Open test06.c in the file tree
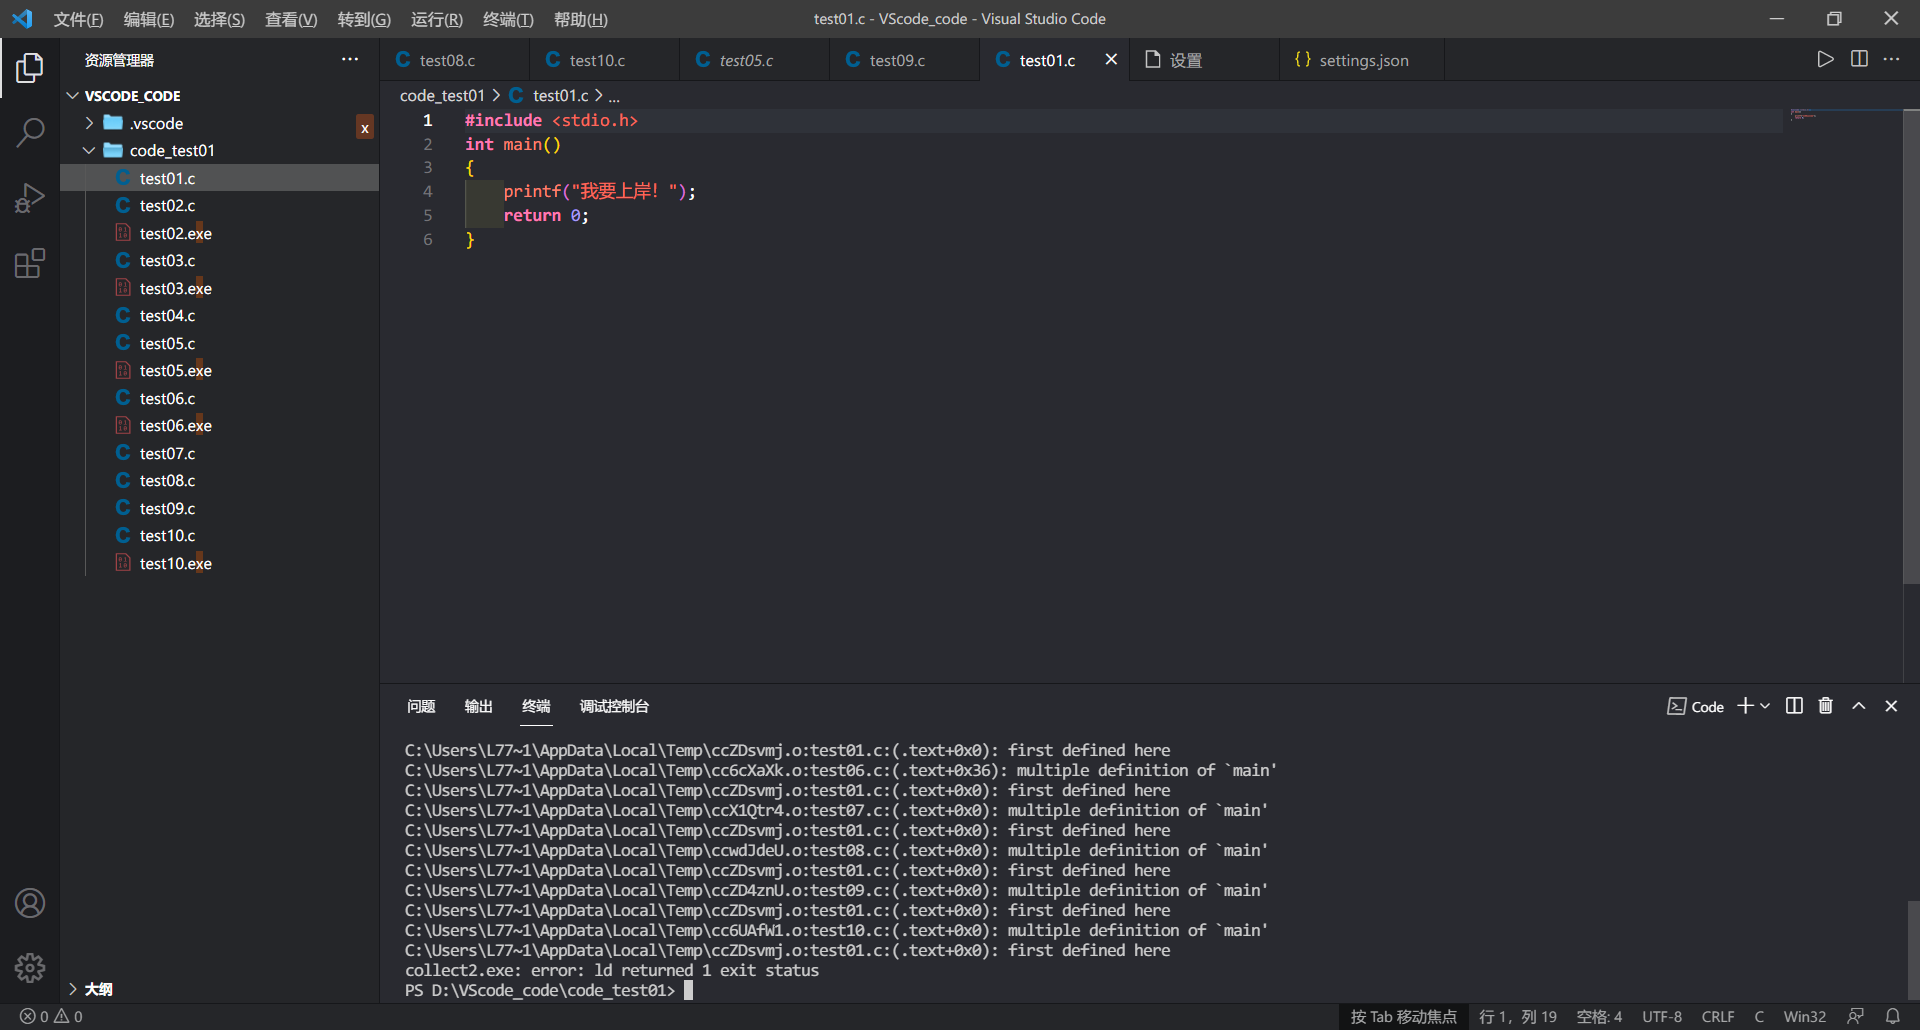This screenshot has height=1030, width=1920. coord(220,398)
